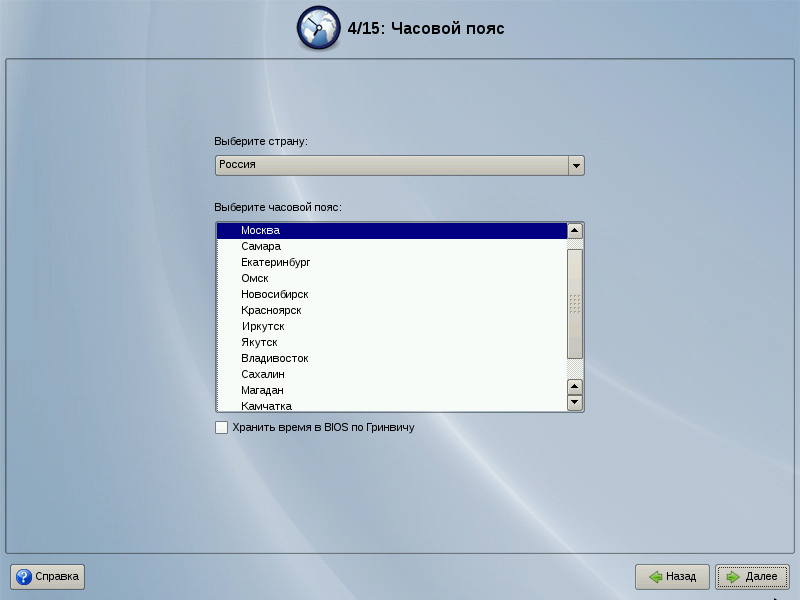Click the question mark Help icon
Screen dimensions: 800x600
pyautogui.click(x=24, y=577)
